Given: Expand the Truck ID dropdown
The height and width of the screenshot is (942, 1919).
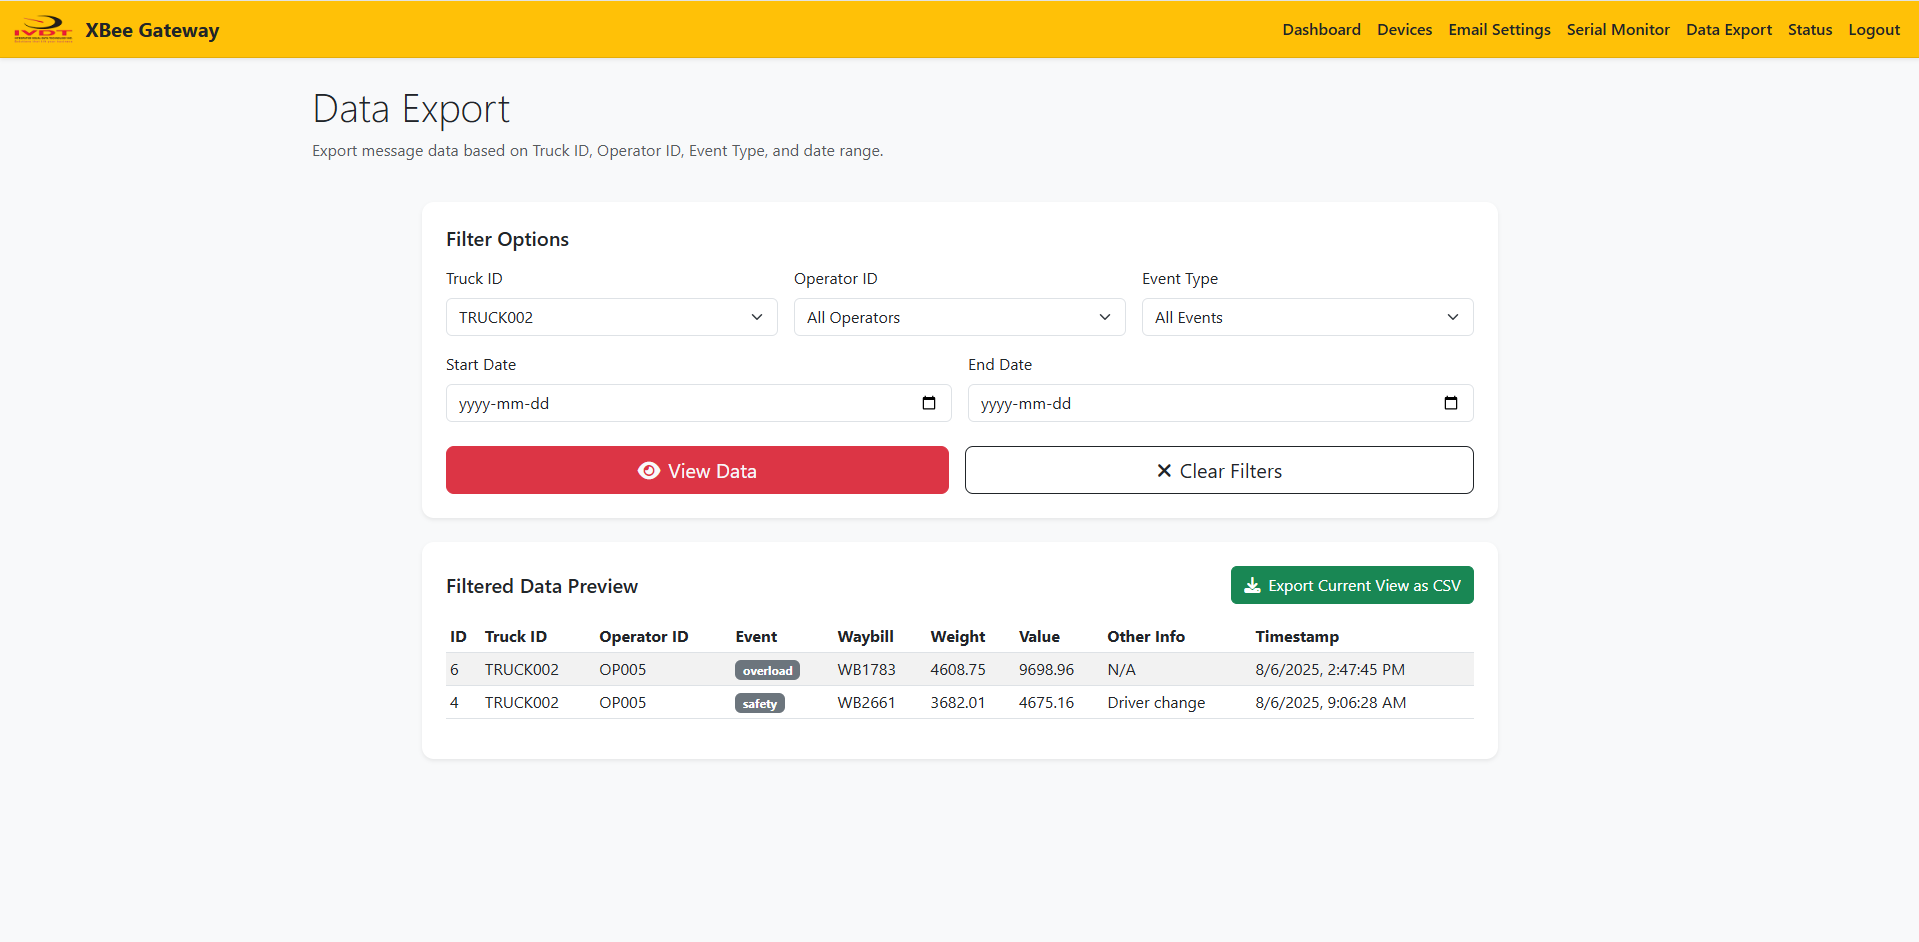Looking at the screenshot, I should tap(611, 317).
